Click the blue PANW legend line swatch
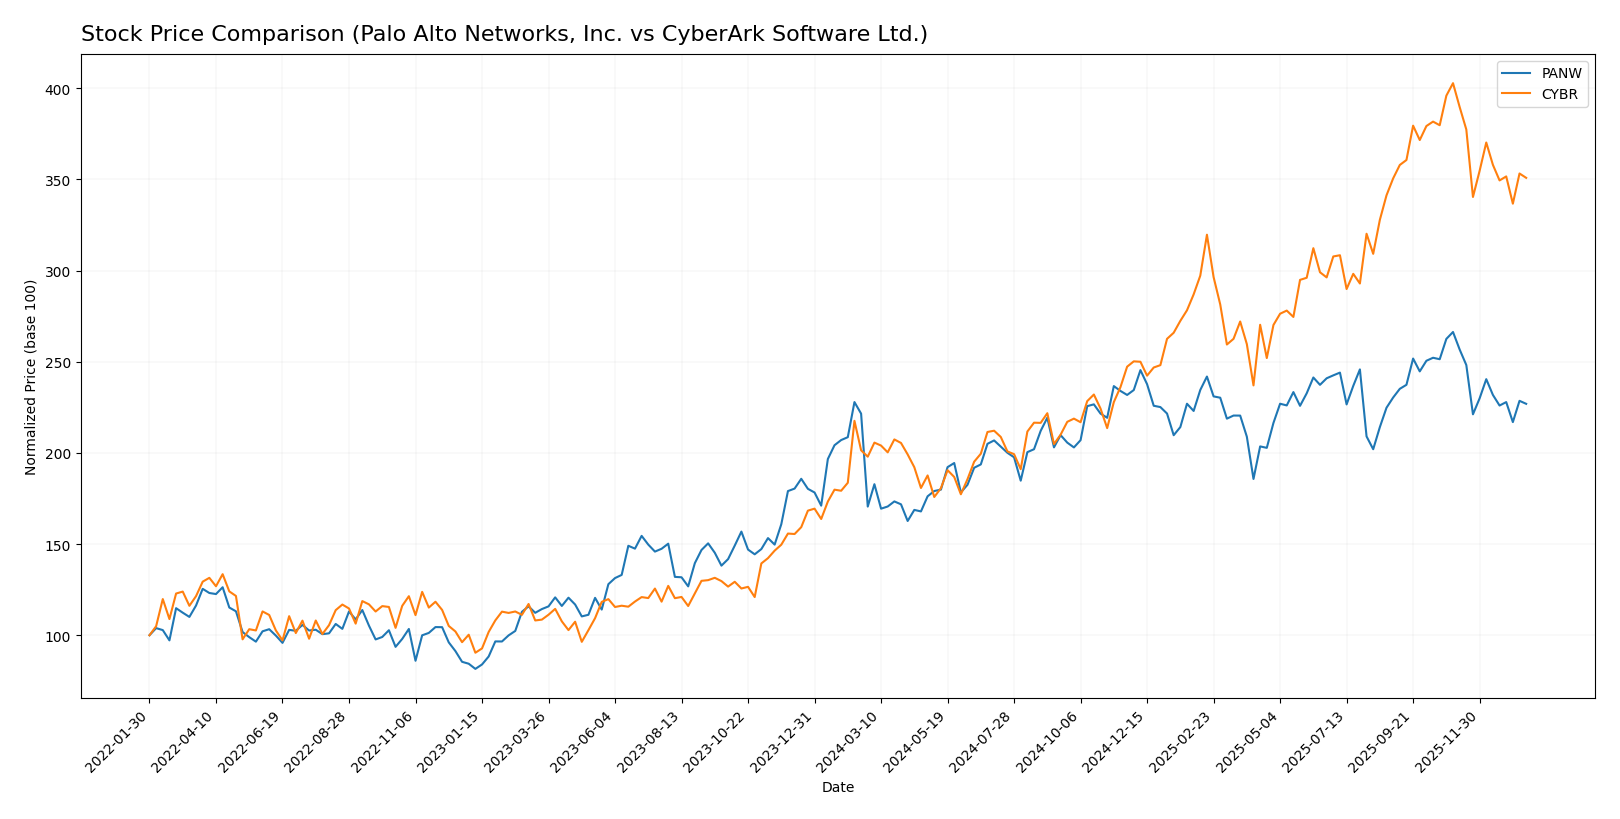This screenshot has height=819, width=1620. click(x=1517, y=74)
